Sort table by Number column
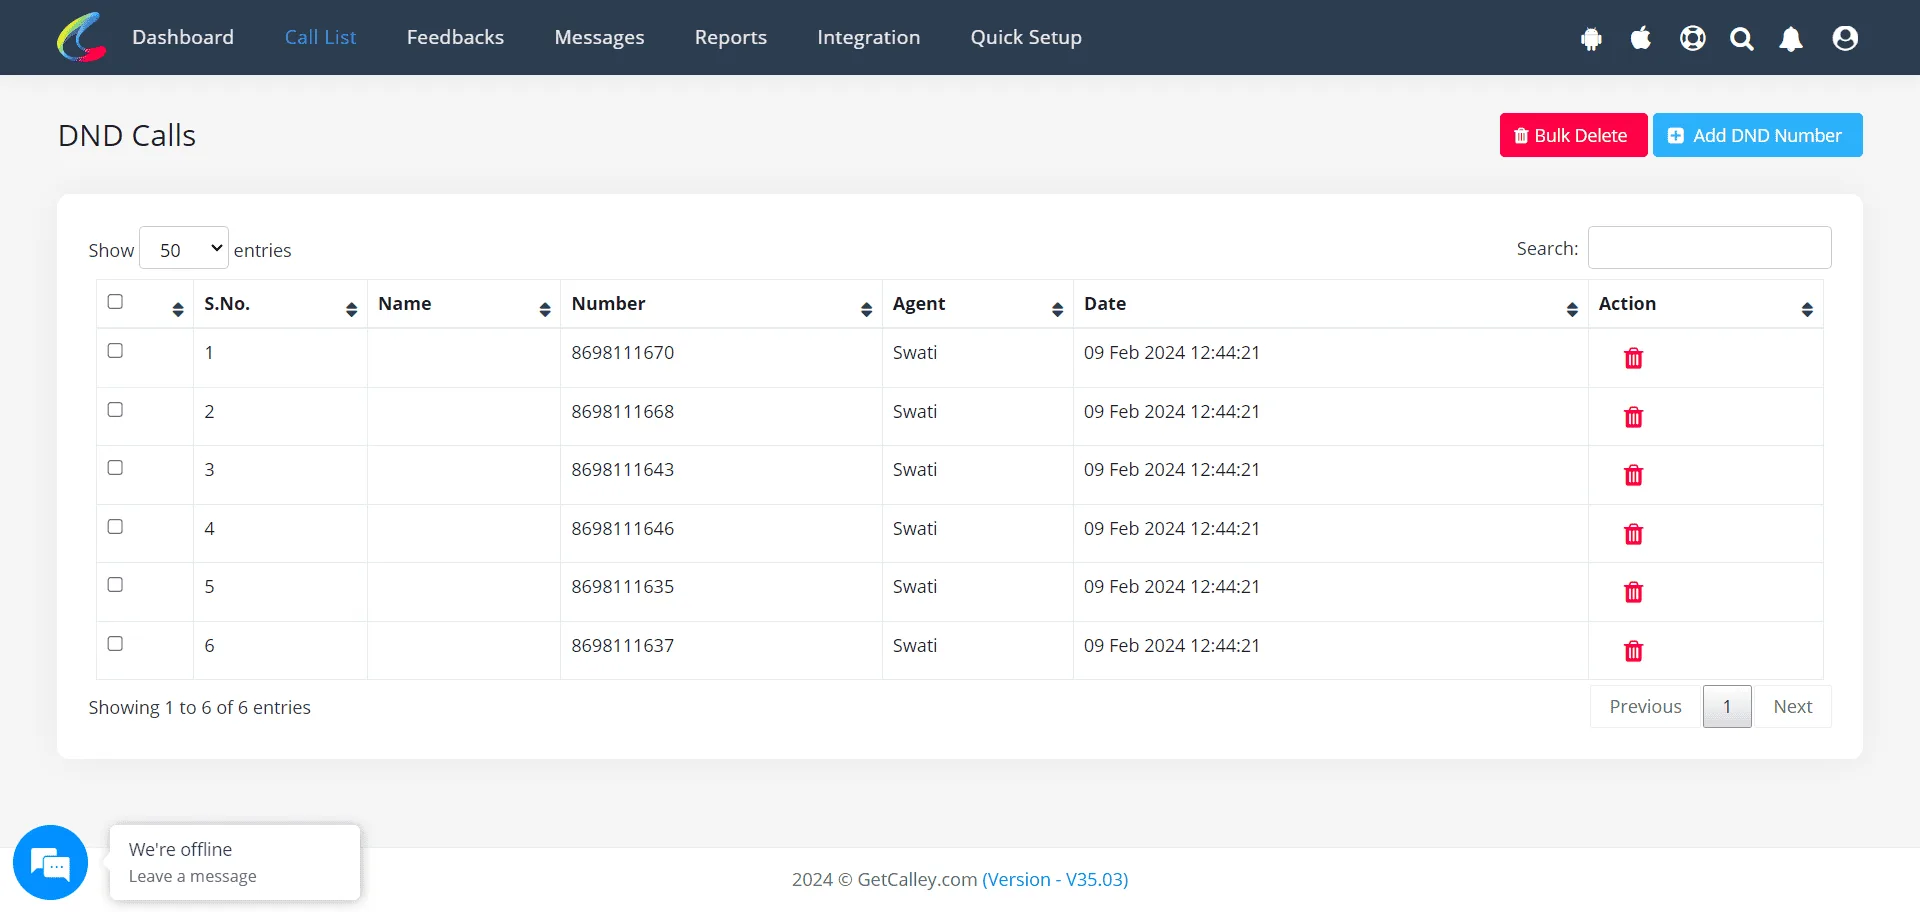Image resolution: width=1920 pixels, height=912 pixels. 866,309
